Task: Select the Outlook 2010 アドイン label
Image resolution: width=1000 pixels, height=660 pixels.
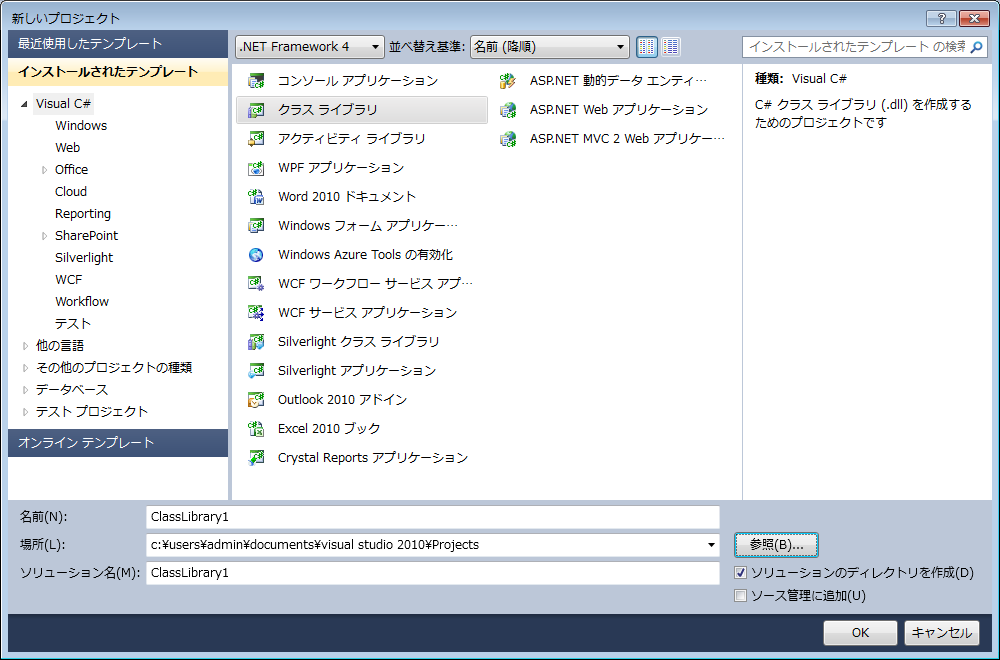Action: pos(342,399)
